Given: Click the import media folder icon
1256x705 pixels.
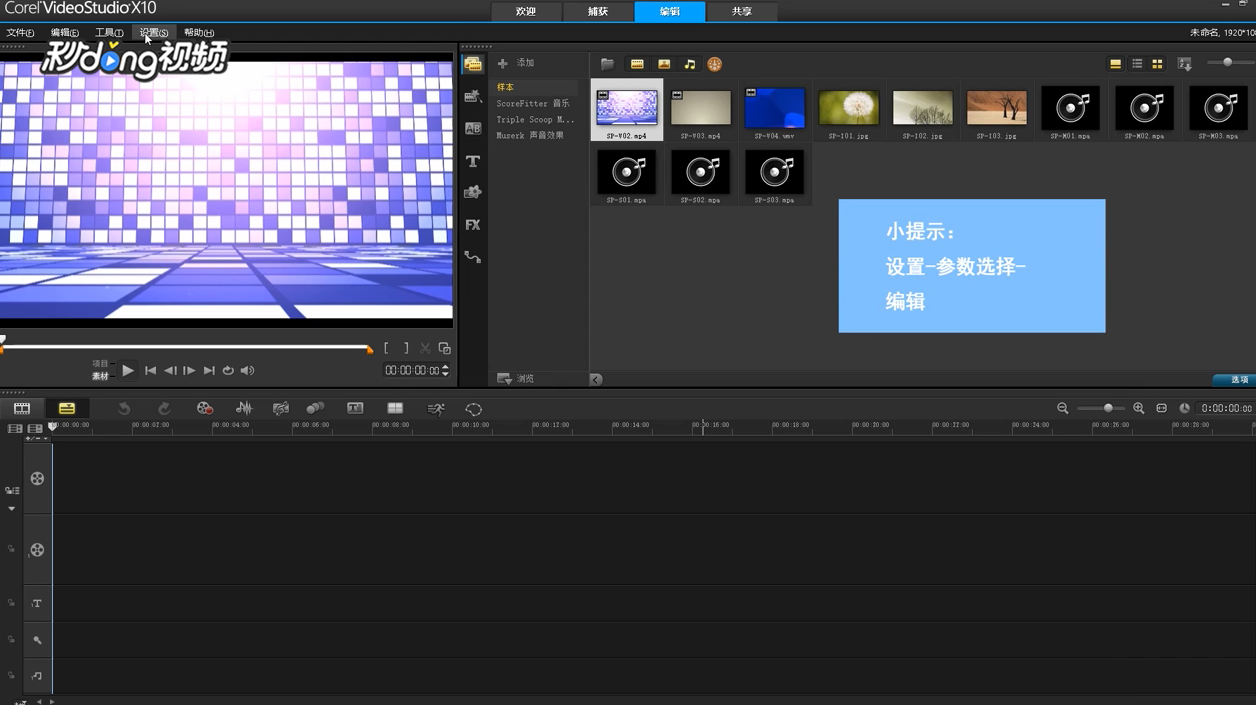Looking at the screenshot, I should [x=607, y=64].
